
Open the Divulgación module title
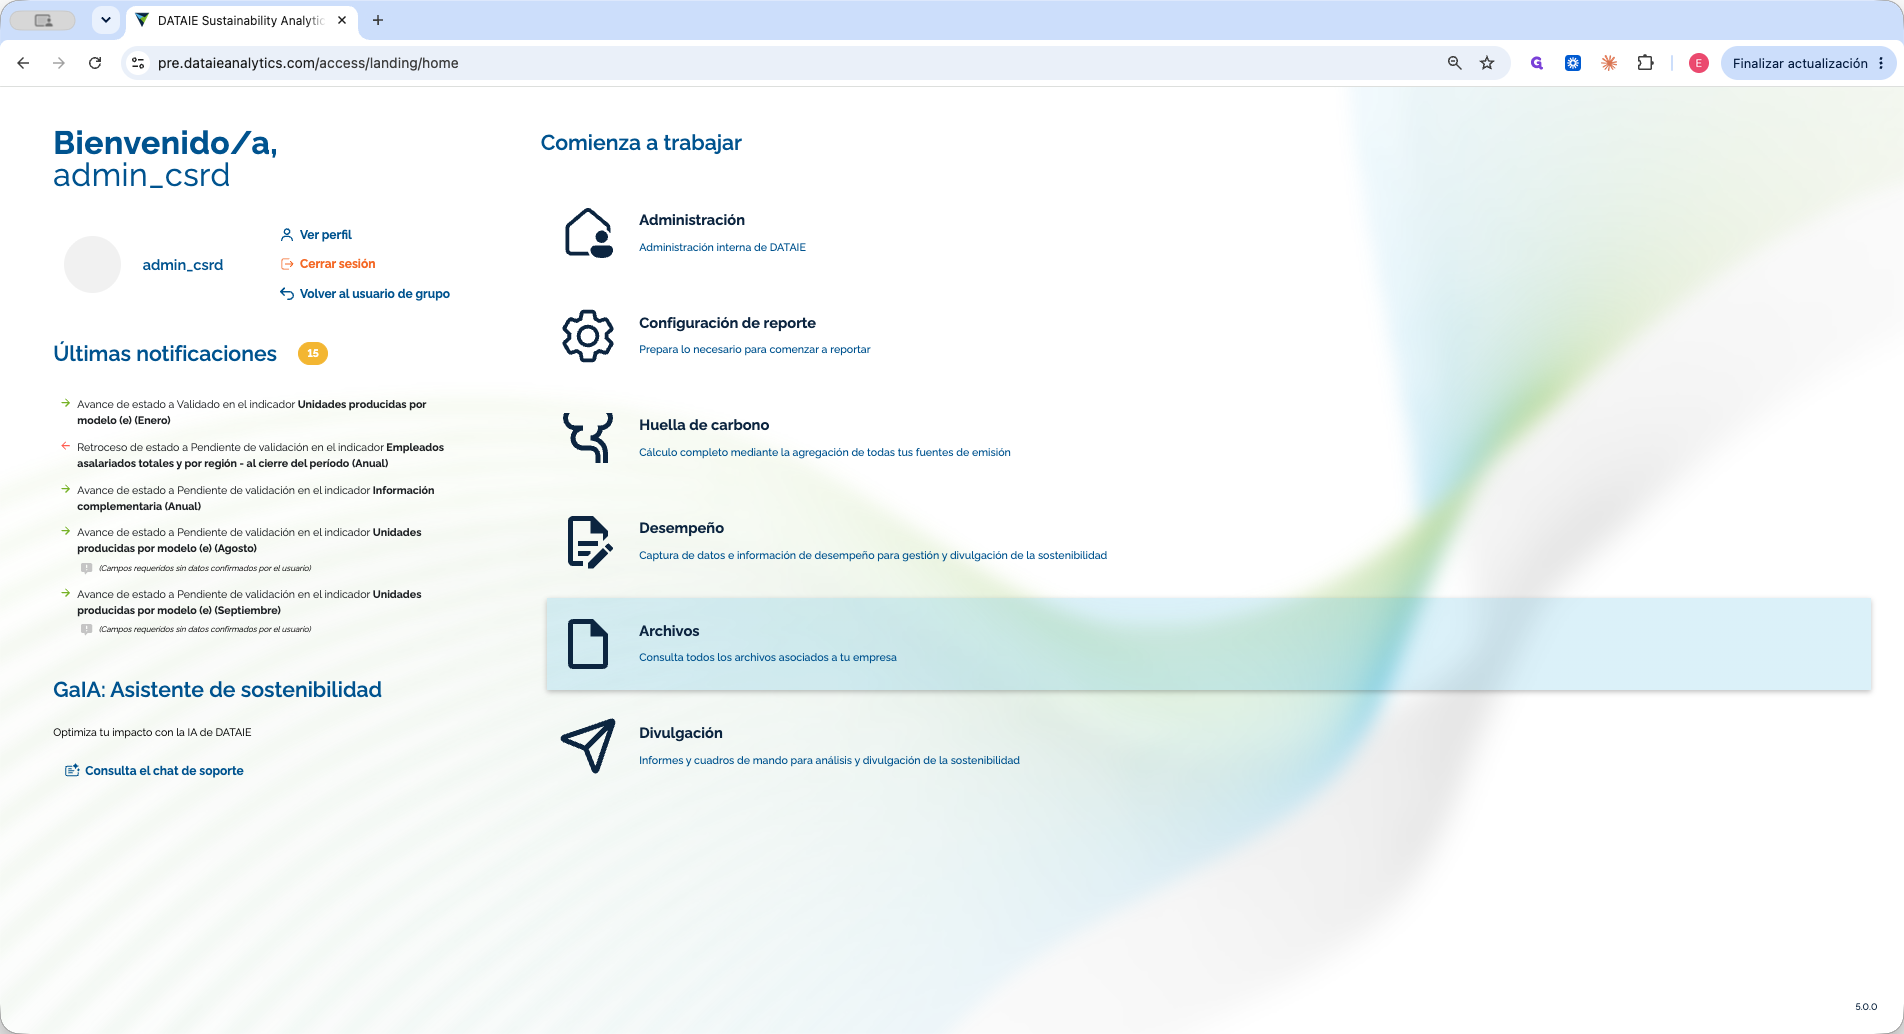680,733
